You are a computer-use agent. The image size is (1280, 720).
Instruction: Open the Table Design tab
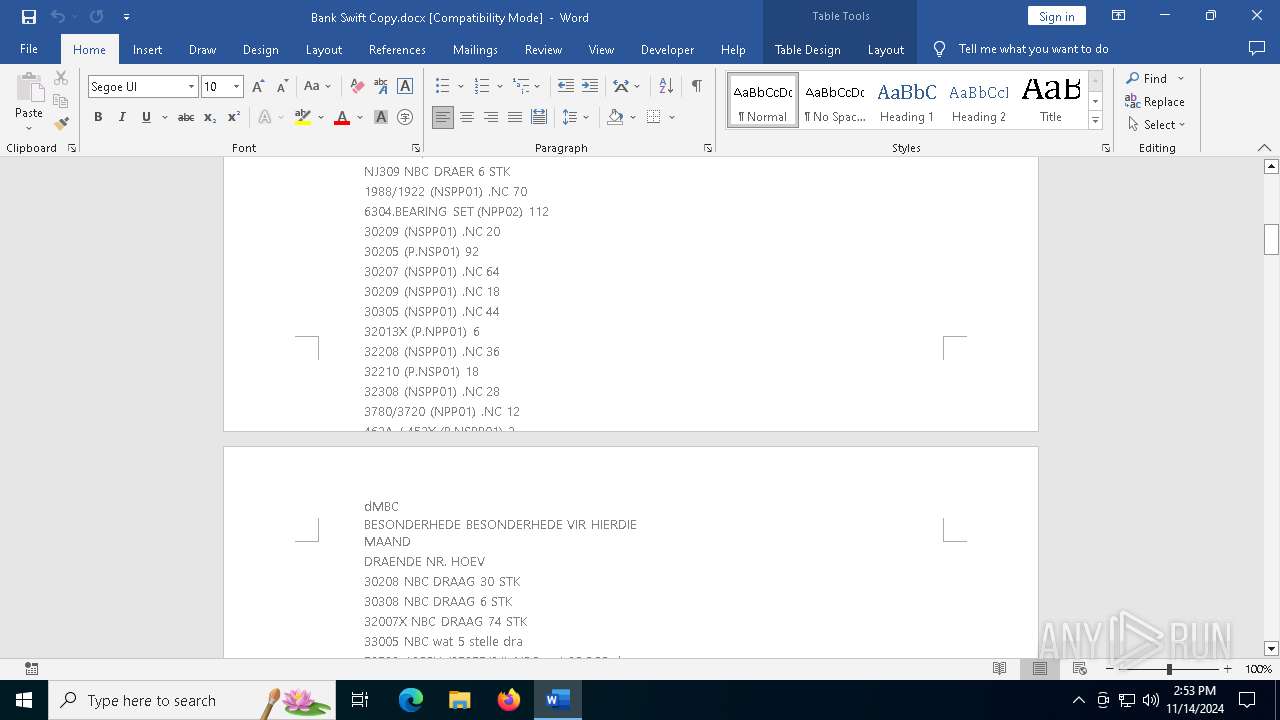pos(807,49)
